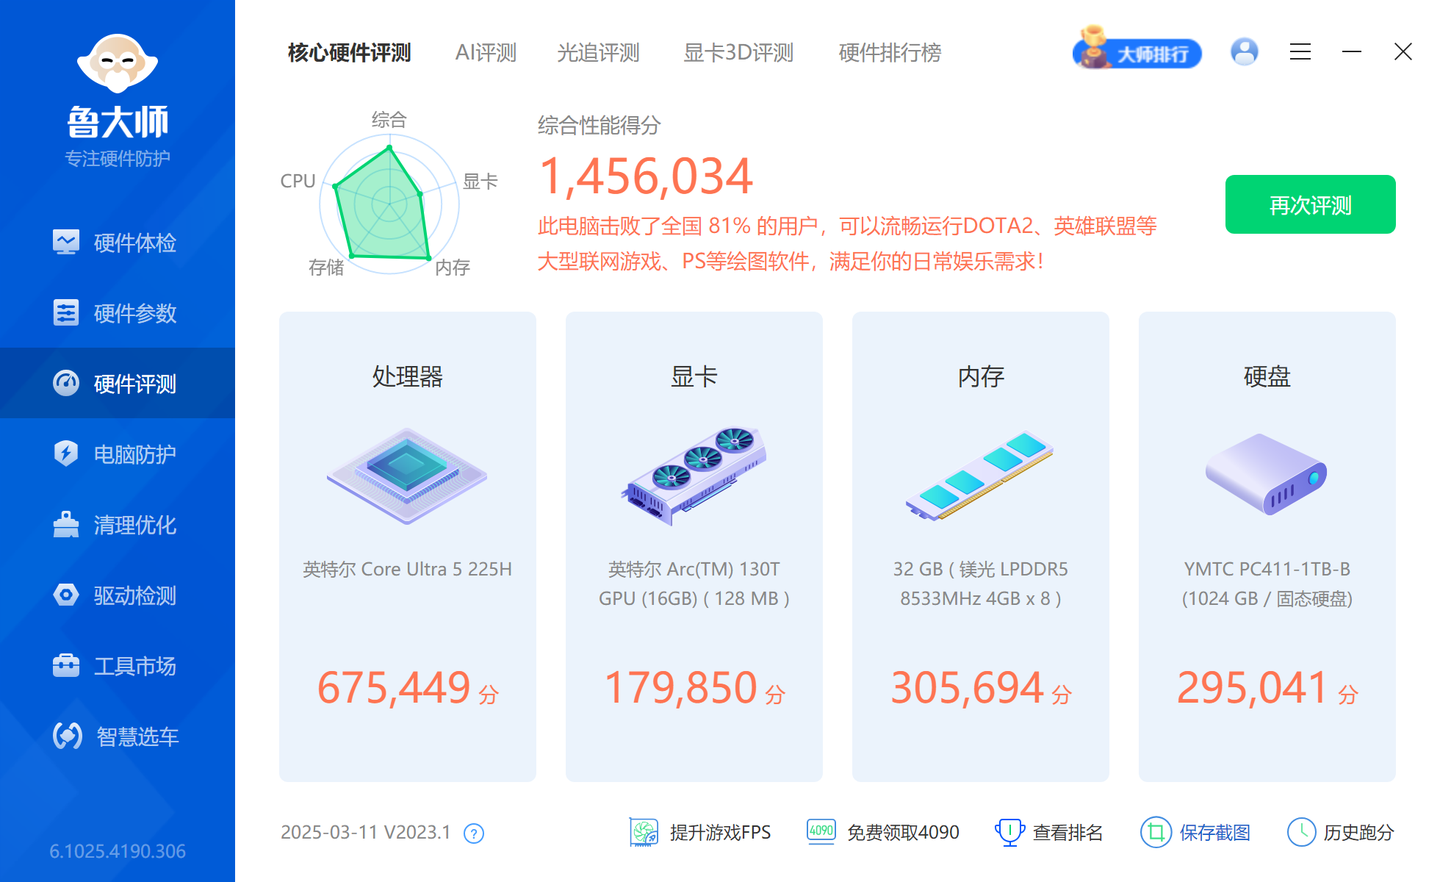The height and width of the screenshot is (882, 1440).
Task: Select 硬件评测 sidebar item
Action: pos(117,383)
